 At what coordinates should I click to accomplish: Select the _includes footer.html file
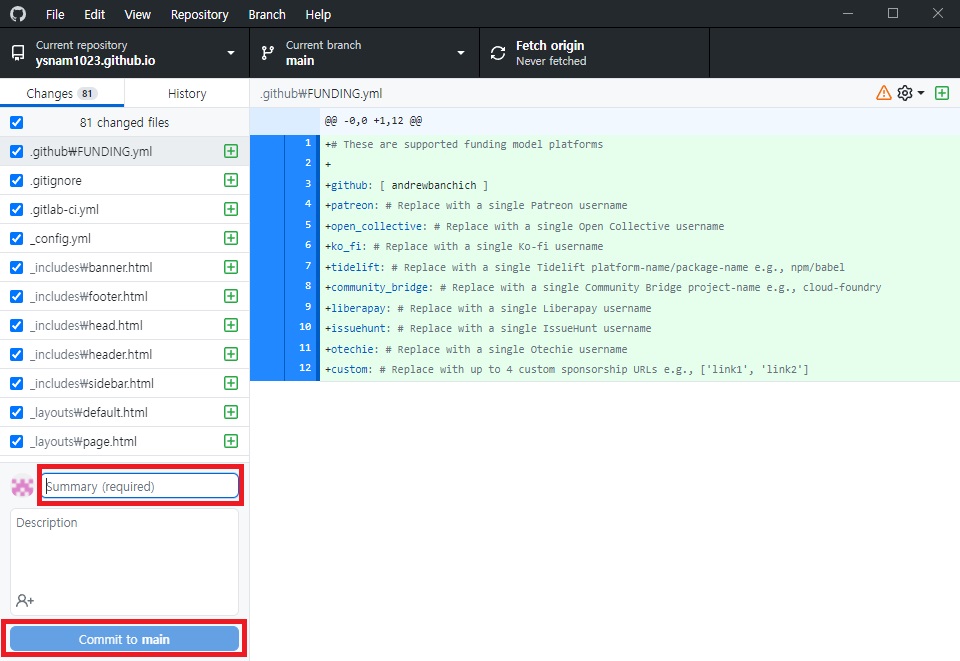(x=89, y=297)
